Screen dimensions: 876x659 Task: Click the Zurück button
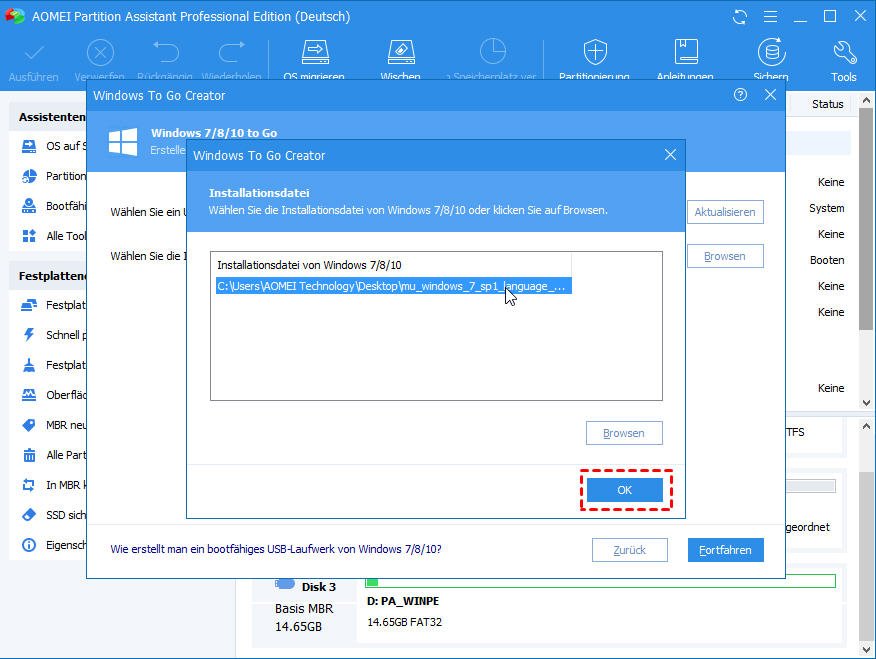[x=630, y=550]
